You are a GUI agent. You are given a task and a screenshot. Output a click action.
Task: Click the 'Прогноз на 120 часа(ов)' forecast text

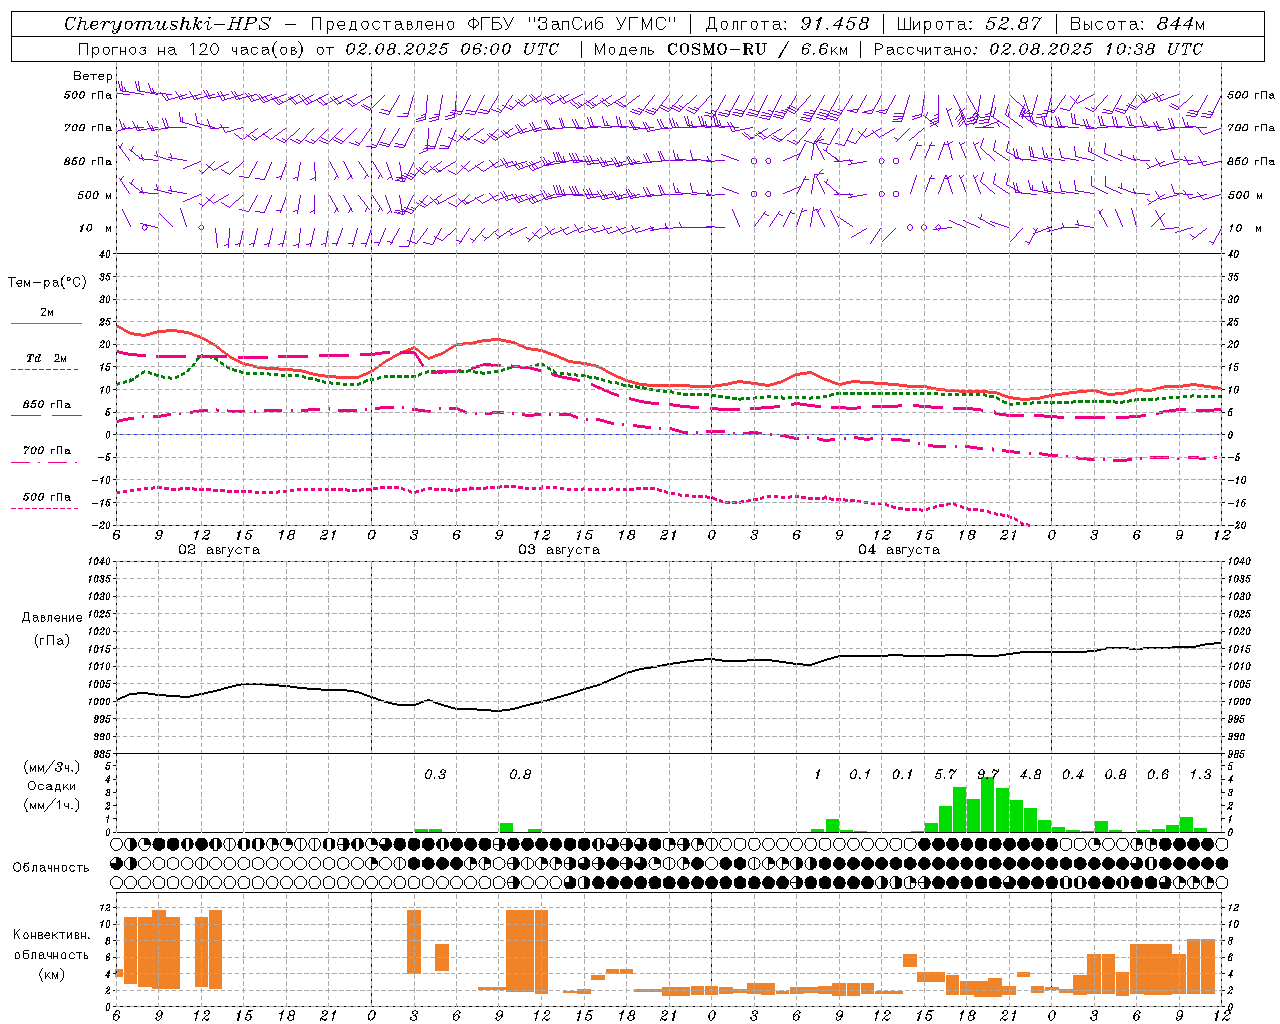coord(192,49)
